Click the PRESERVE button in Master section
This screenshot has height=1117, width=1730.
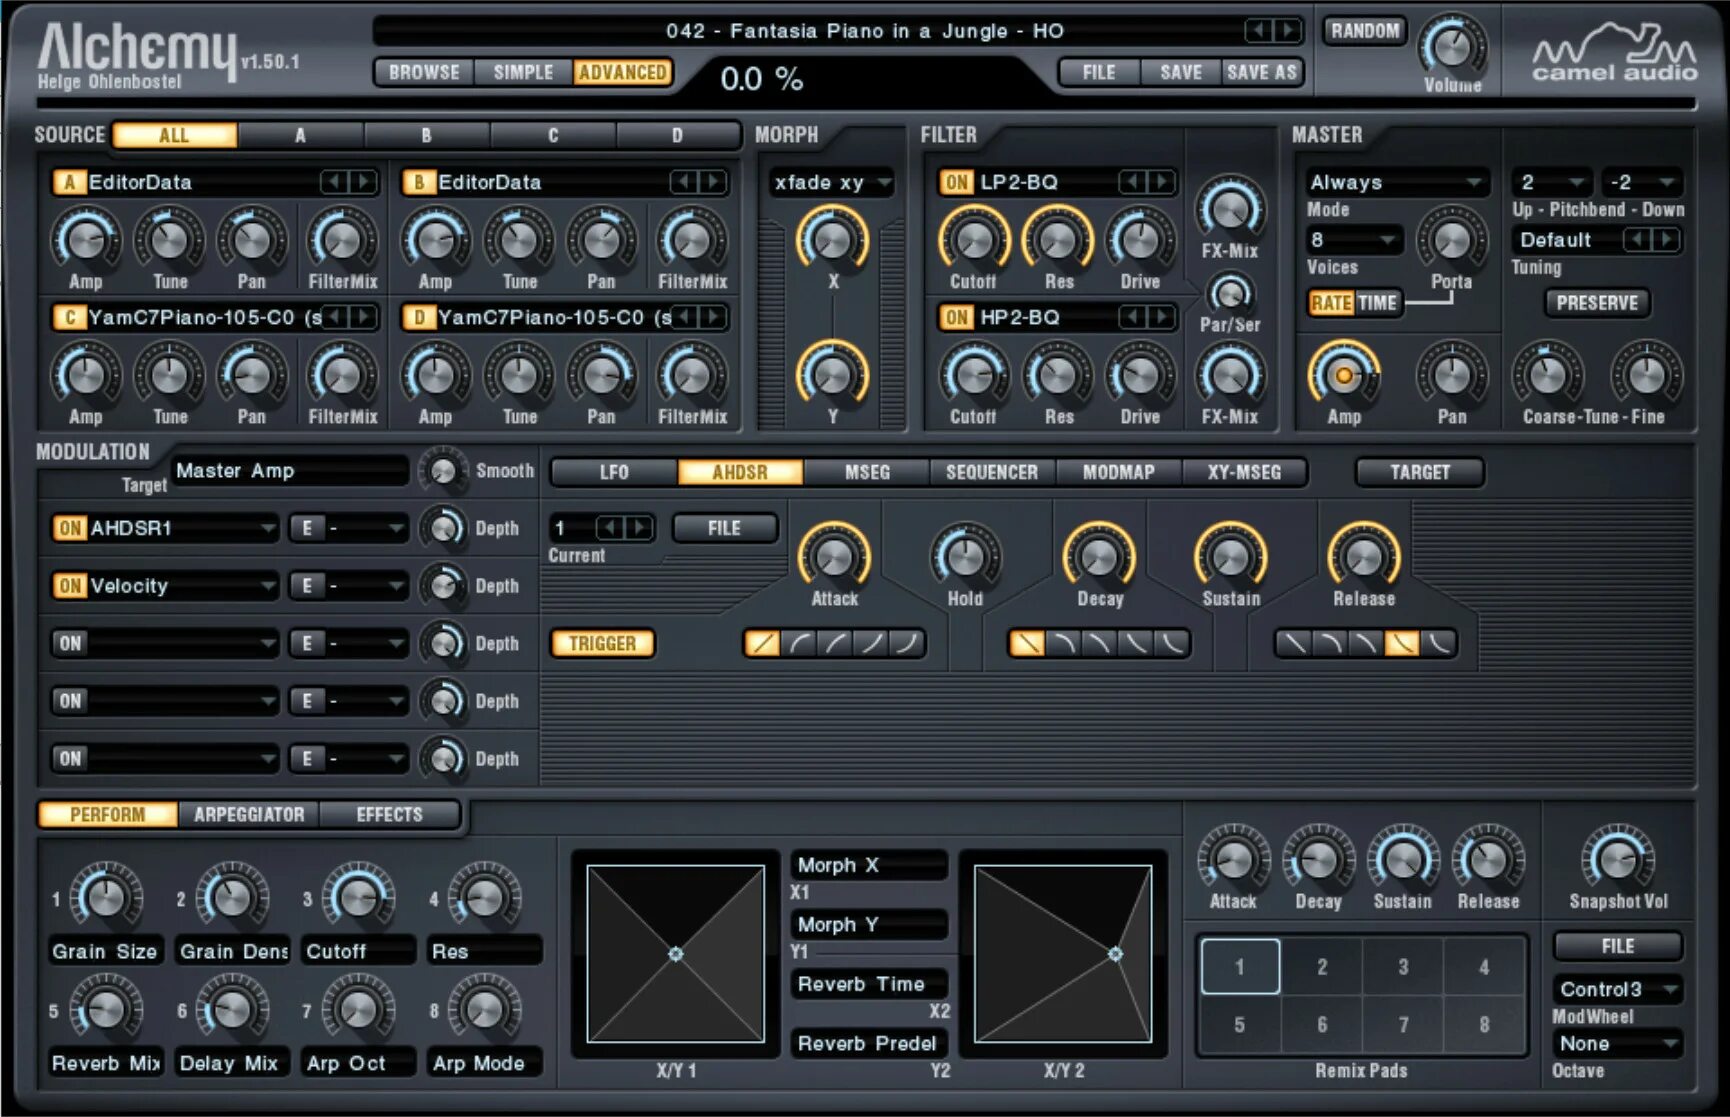coord(1597,303)
